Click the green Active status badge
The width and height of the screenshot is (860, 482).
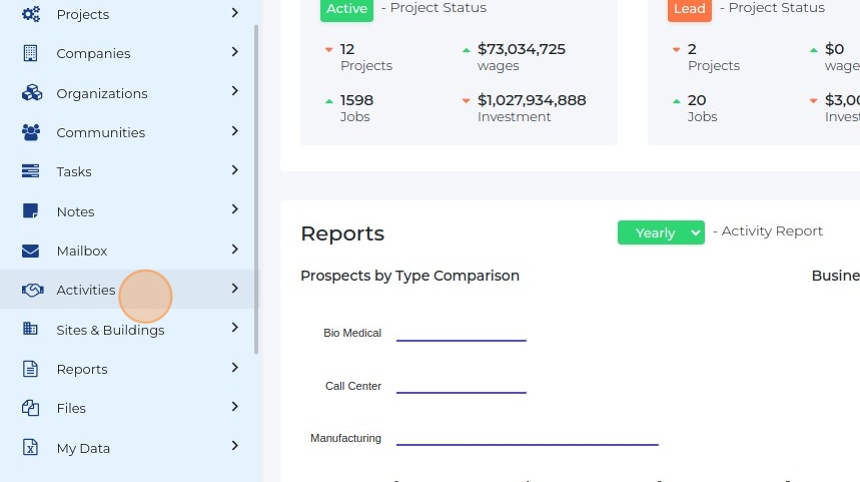(347, 9)
